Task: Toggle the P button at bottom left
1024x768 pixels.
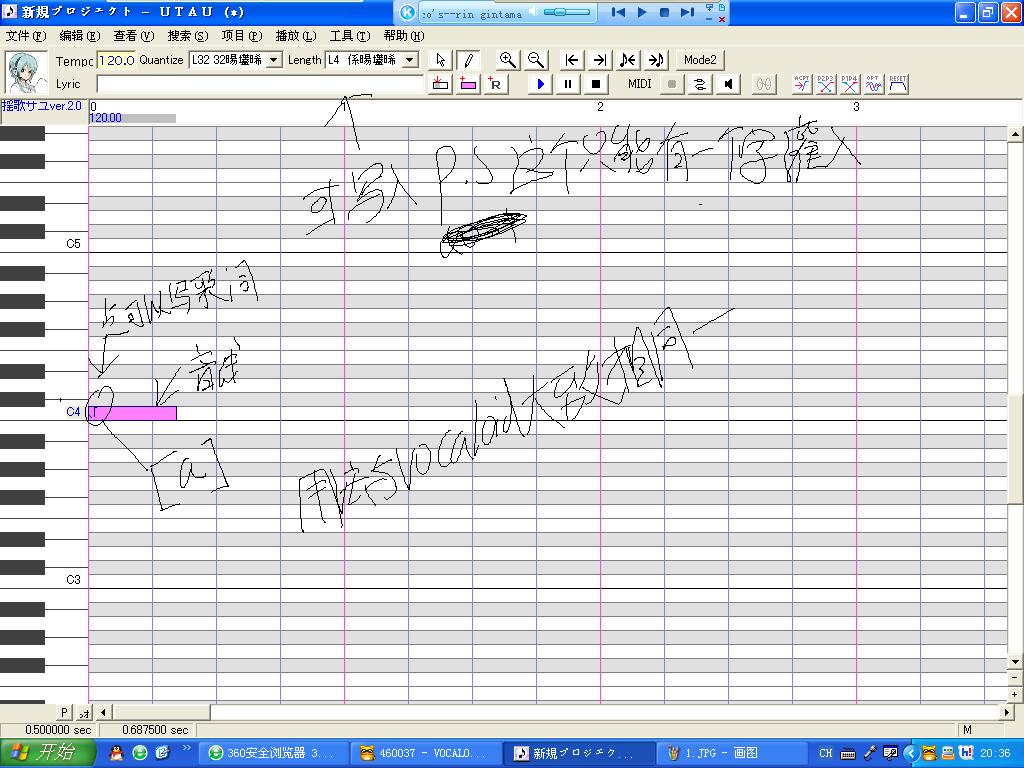Action: 64,712
